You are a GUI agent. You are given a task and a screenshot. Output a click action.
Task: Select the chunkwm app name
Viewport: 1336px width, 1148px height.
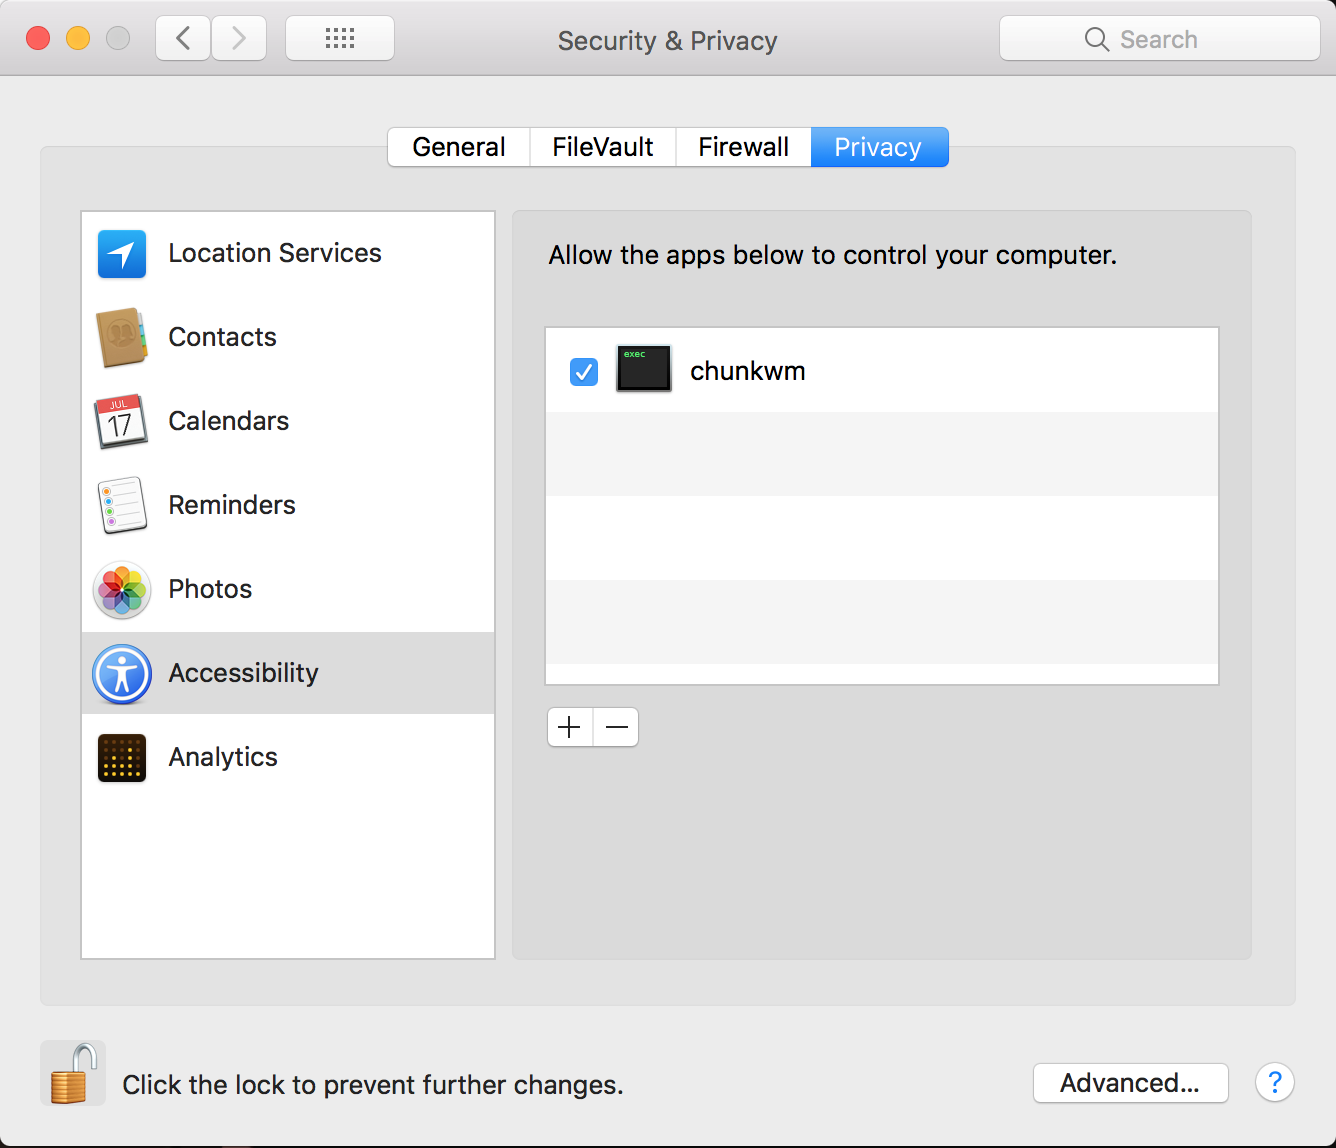pos(748,371)
